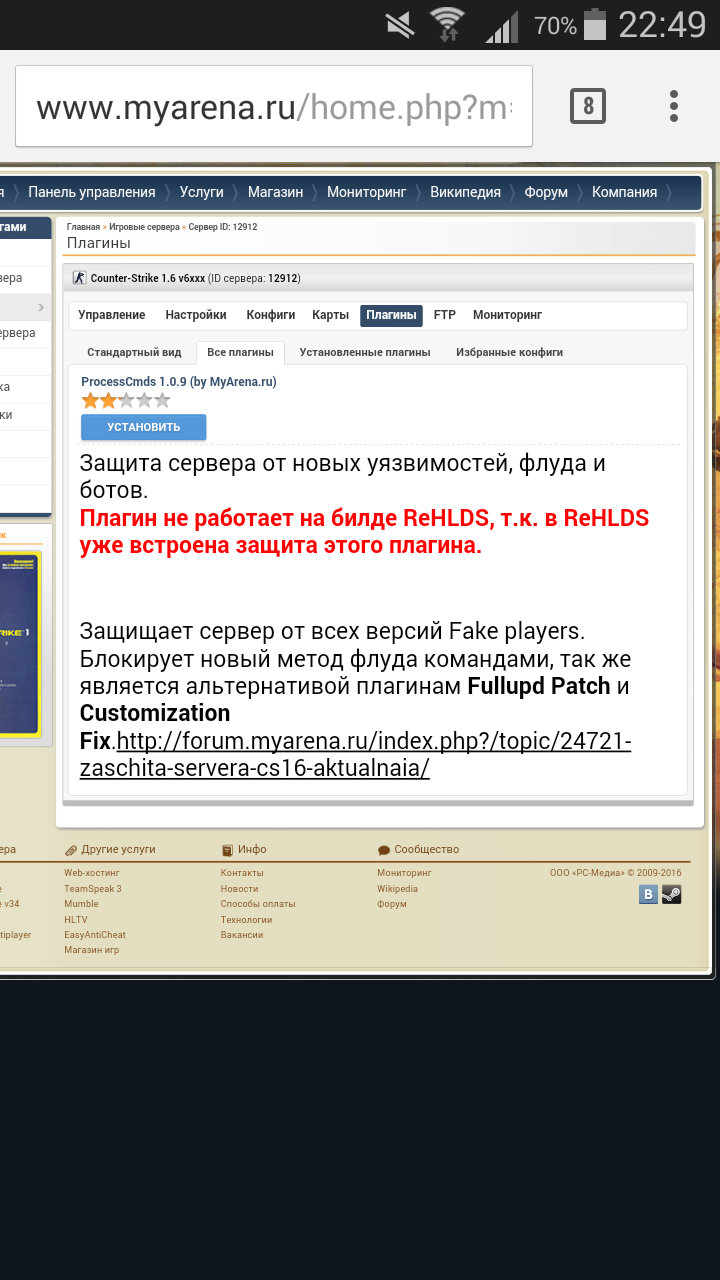Viewport: 720px width, 1280px height.
Task: Open Wikipedia footer link
Action: pyautogui.click(x=398, y=889)
